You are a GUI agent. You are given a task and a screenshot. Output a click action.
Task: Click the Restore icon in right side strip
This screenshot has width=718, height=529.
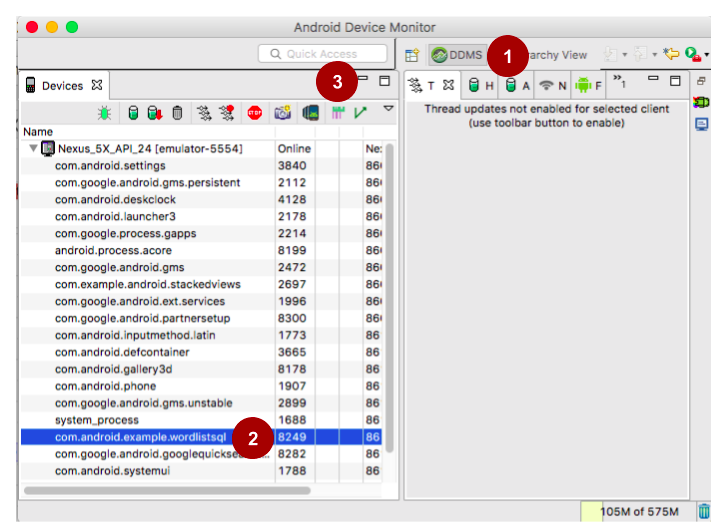701,81
